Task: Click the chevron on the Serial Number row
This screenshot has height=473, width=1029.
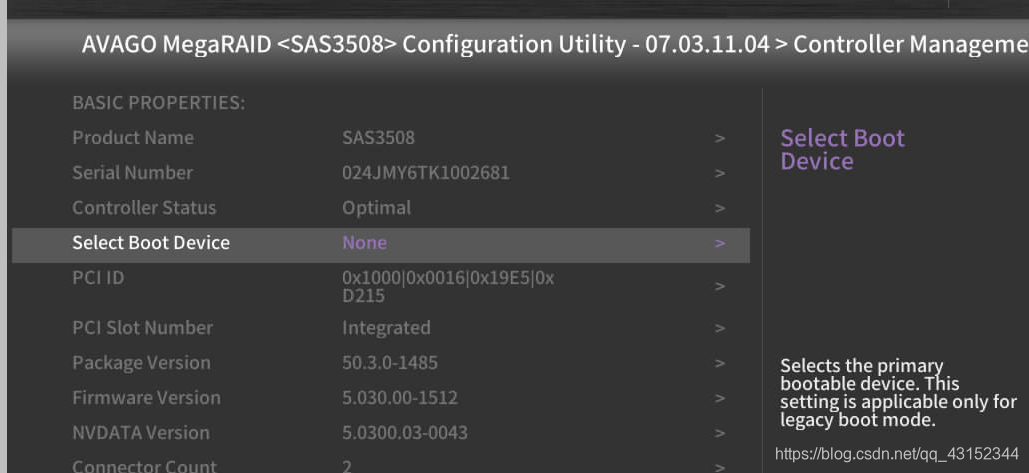Action: point(720,174)
